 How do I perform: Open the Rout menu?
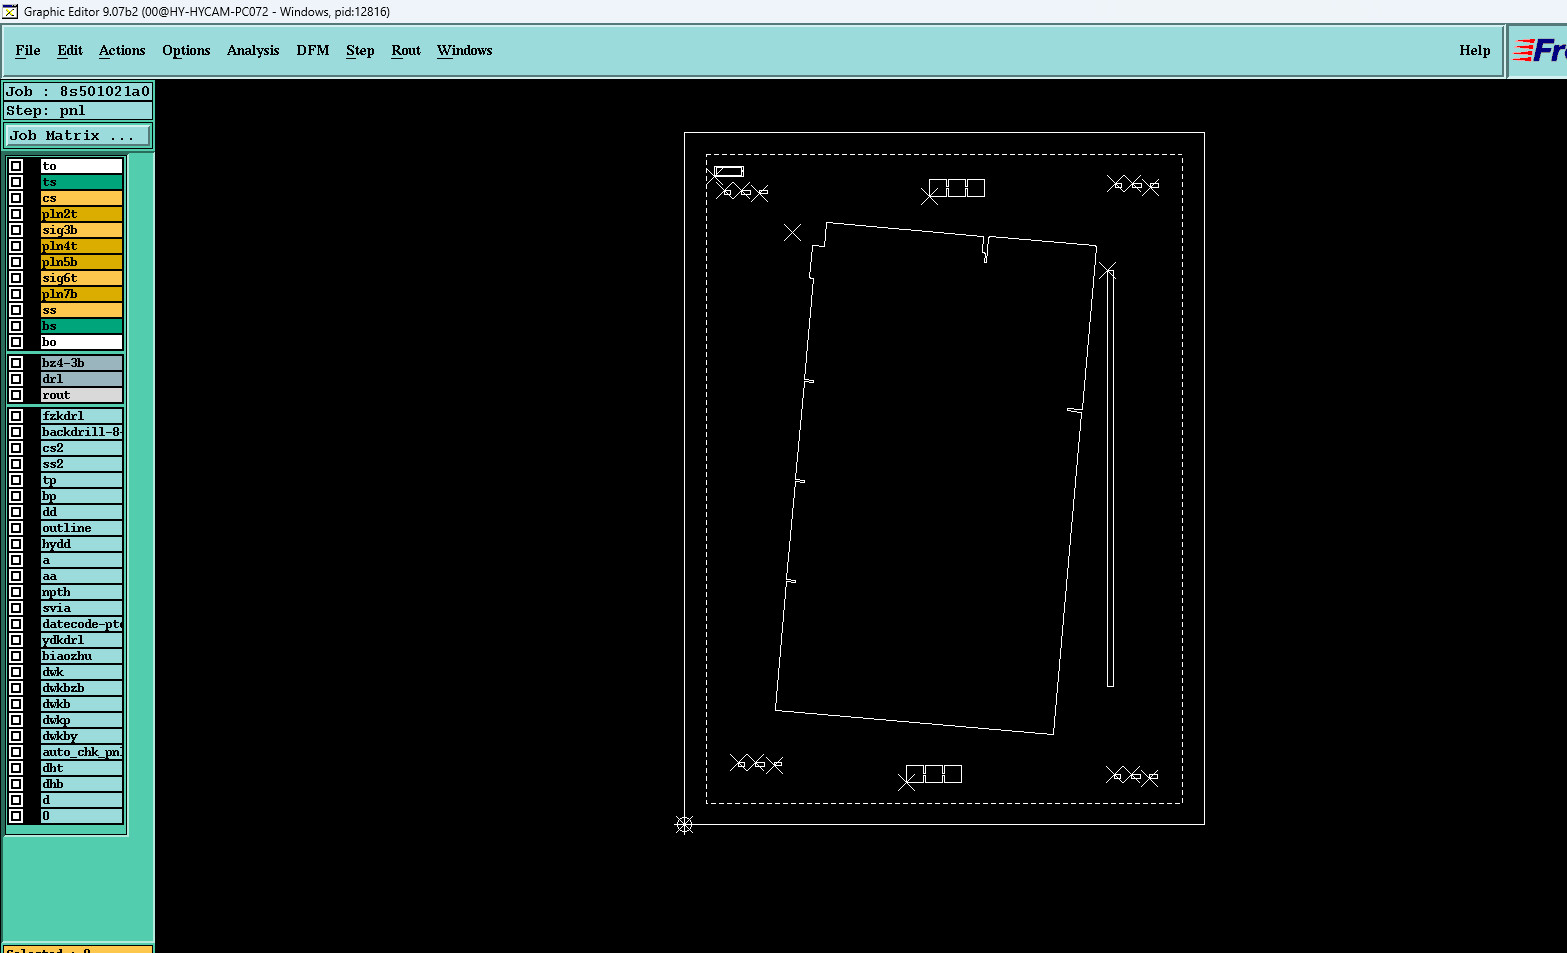pyautogui.click(x=406, y=50)
